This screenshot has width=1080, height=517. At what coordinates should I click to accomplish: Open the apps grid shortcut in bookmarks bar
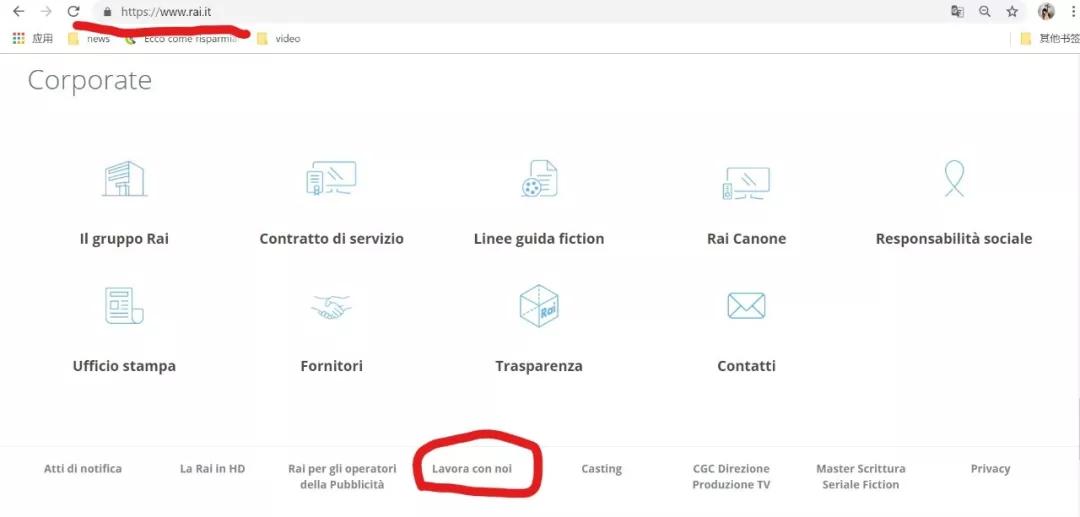[19, 39]
